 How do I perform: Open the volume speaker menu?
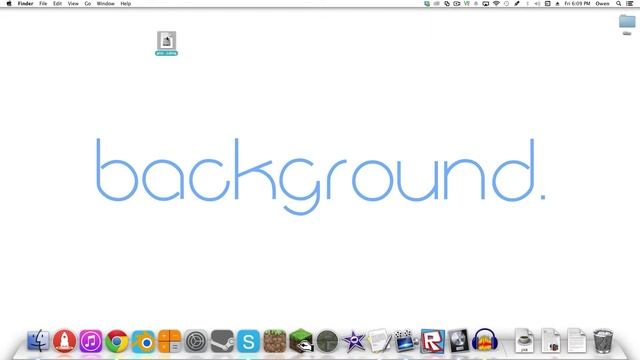tap(537, 4)
